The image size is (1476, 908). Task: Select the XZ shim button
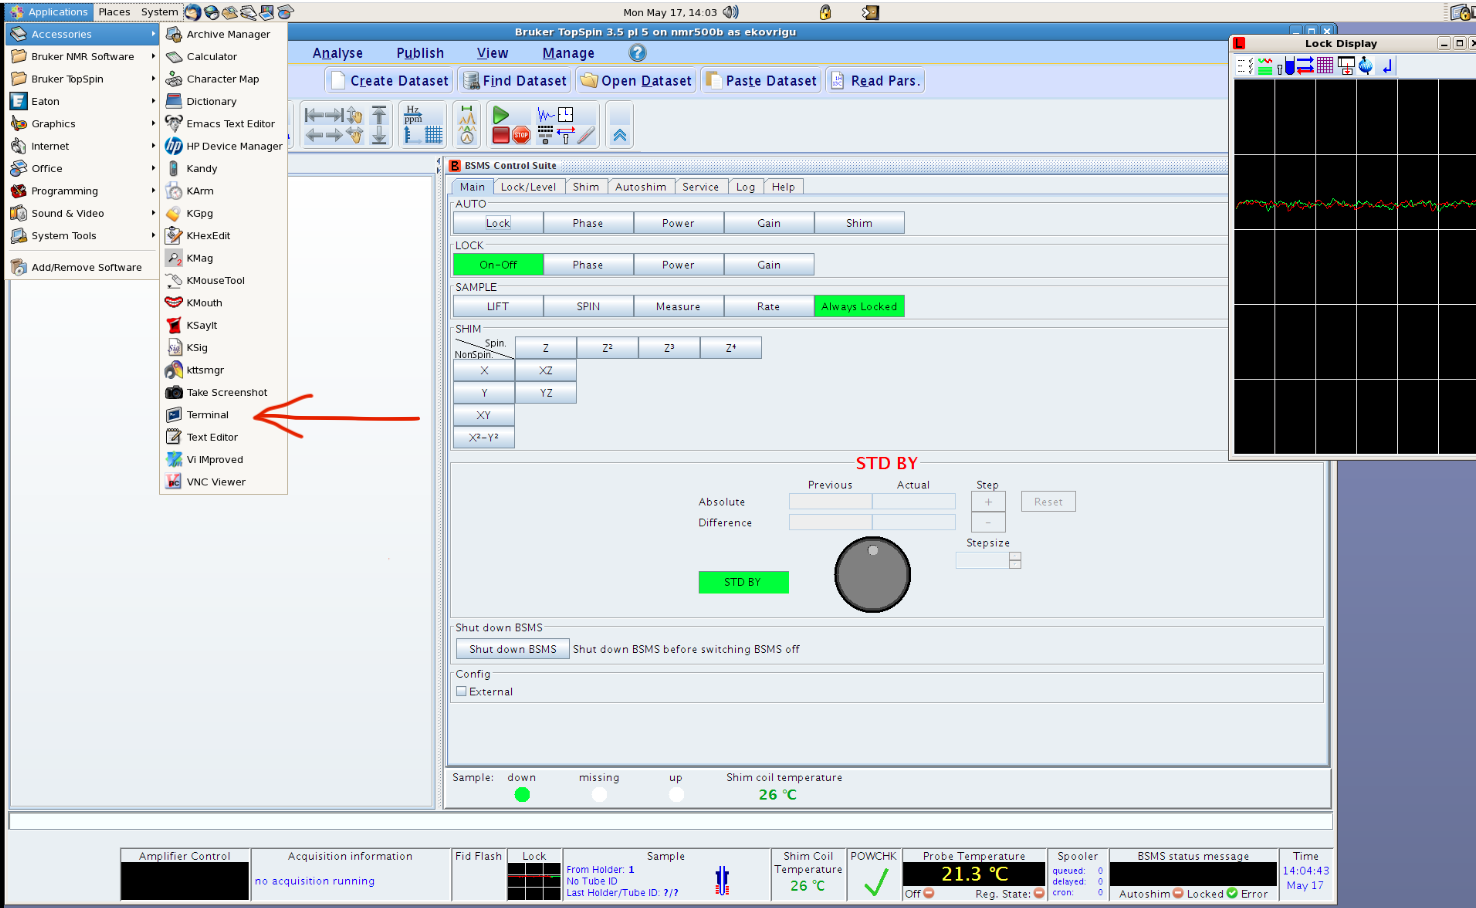546,370
